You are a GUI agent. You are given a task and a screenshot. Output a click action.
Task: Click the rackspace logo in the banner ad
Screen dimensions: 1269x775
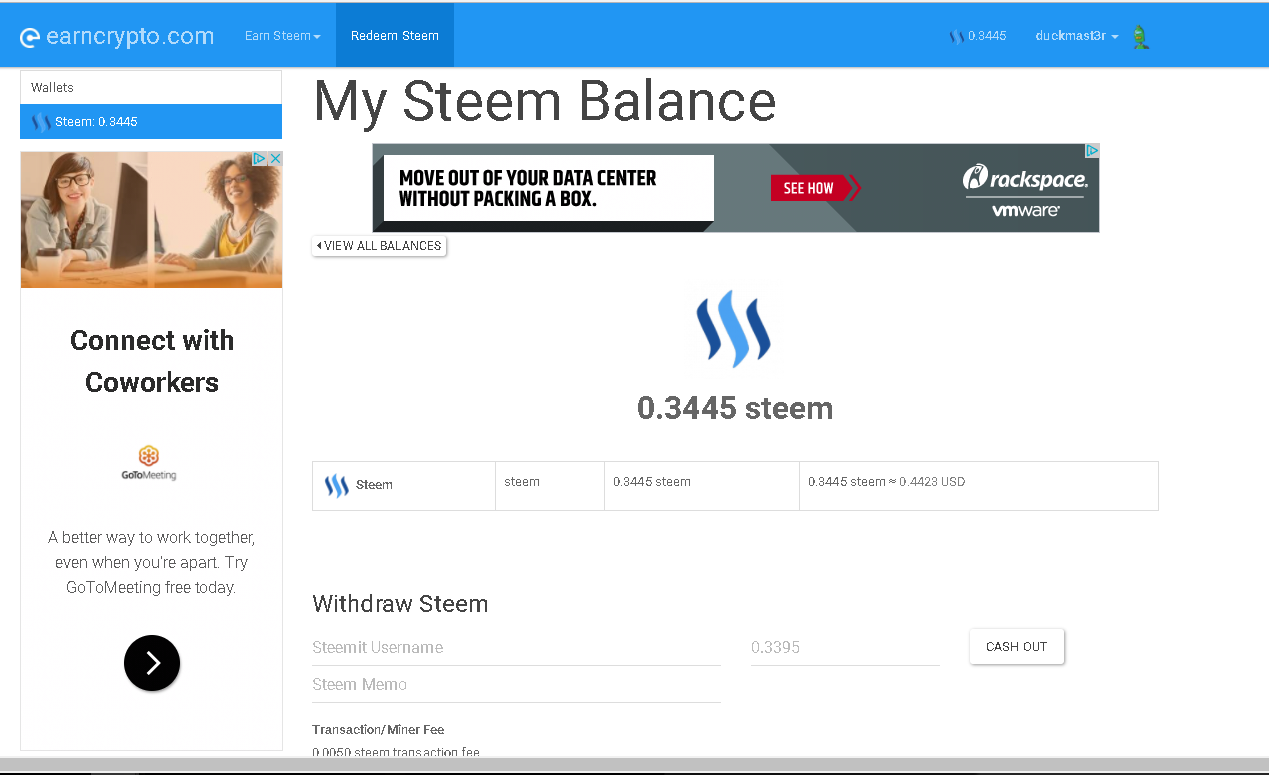coord(1025,178)
